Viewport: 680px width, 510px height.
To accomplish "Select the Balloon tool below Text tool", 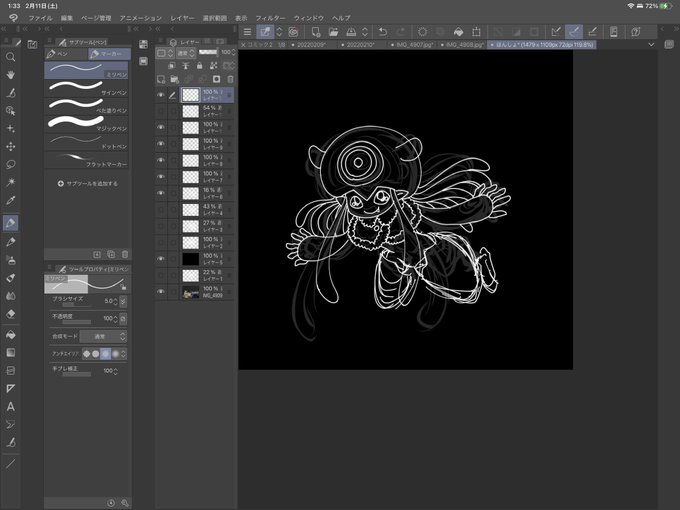I will point(10,425).
